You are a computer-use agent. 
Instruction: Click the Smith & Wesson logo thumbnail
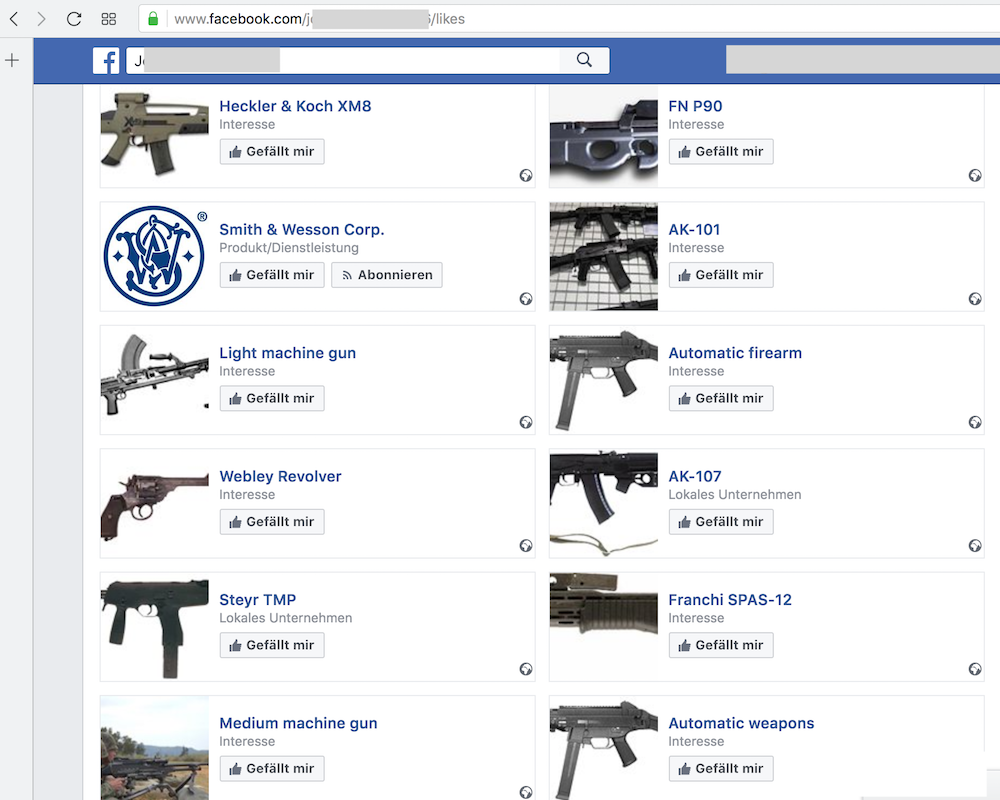[154, 256]
